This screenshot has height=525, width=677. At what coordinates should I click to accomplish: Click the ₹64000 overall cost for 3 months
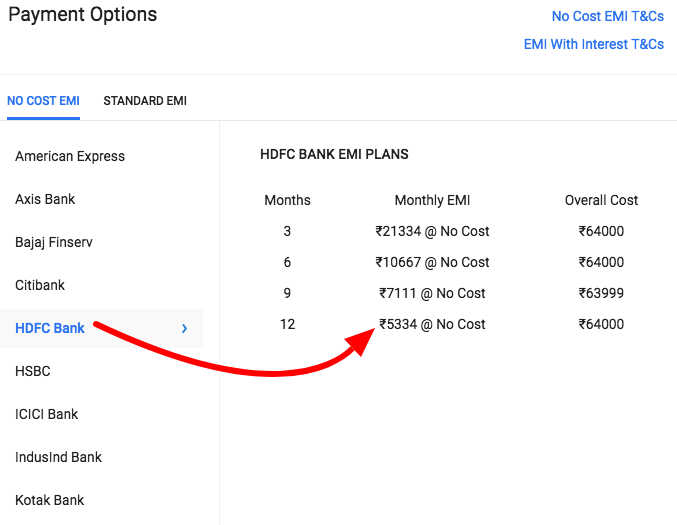(x=601, y=231)
